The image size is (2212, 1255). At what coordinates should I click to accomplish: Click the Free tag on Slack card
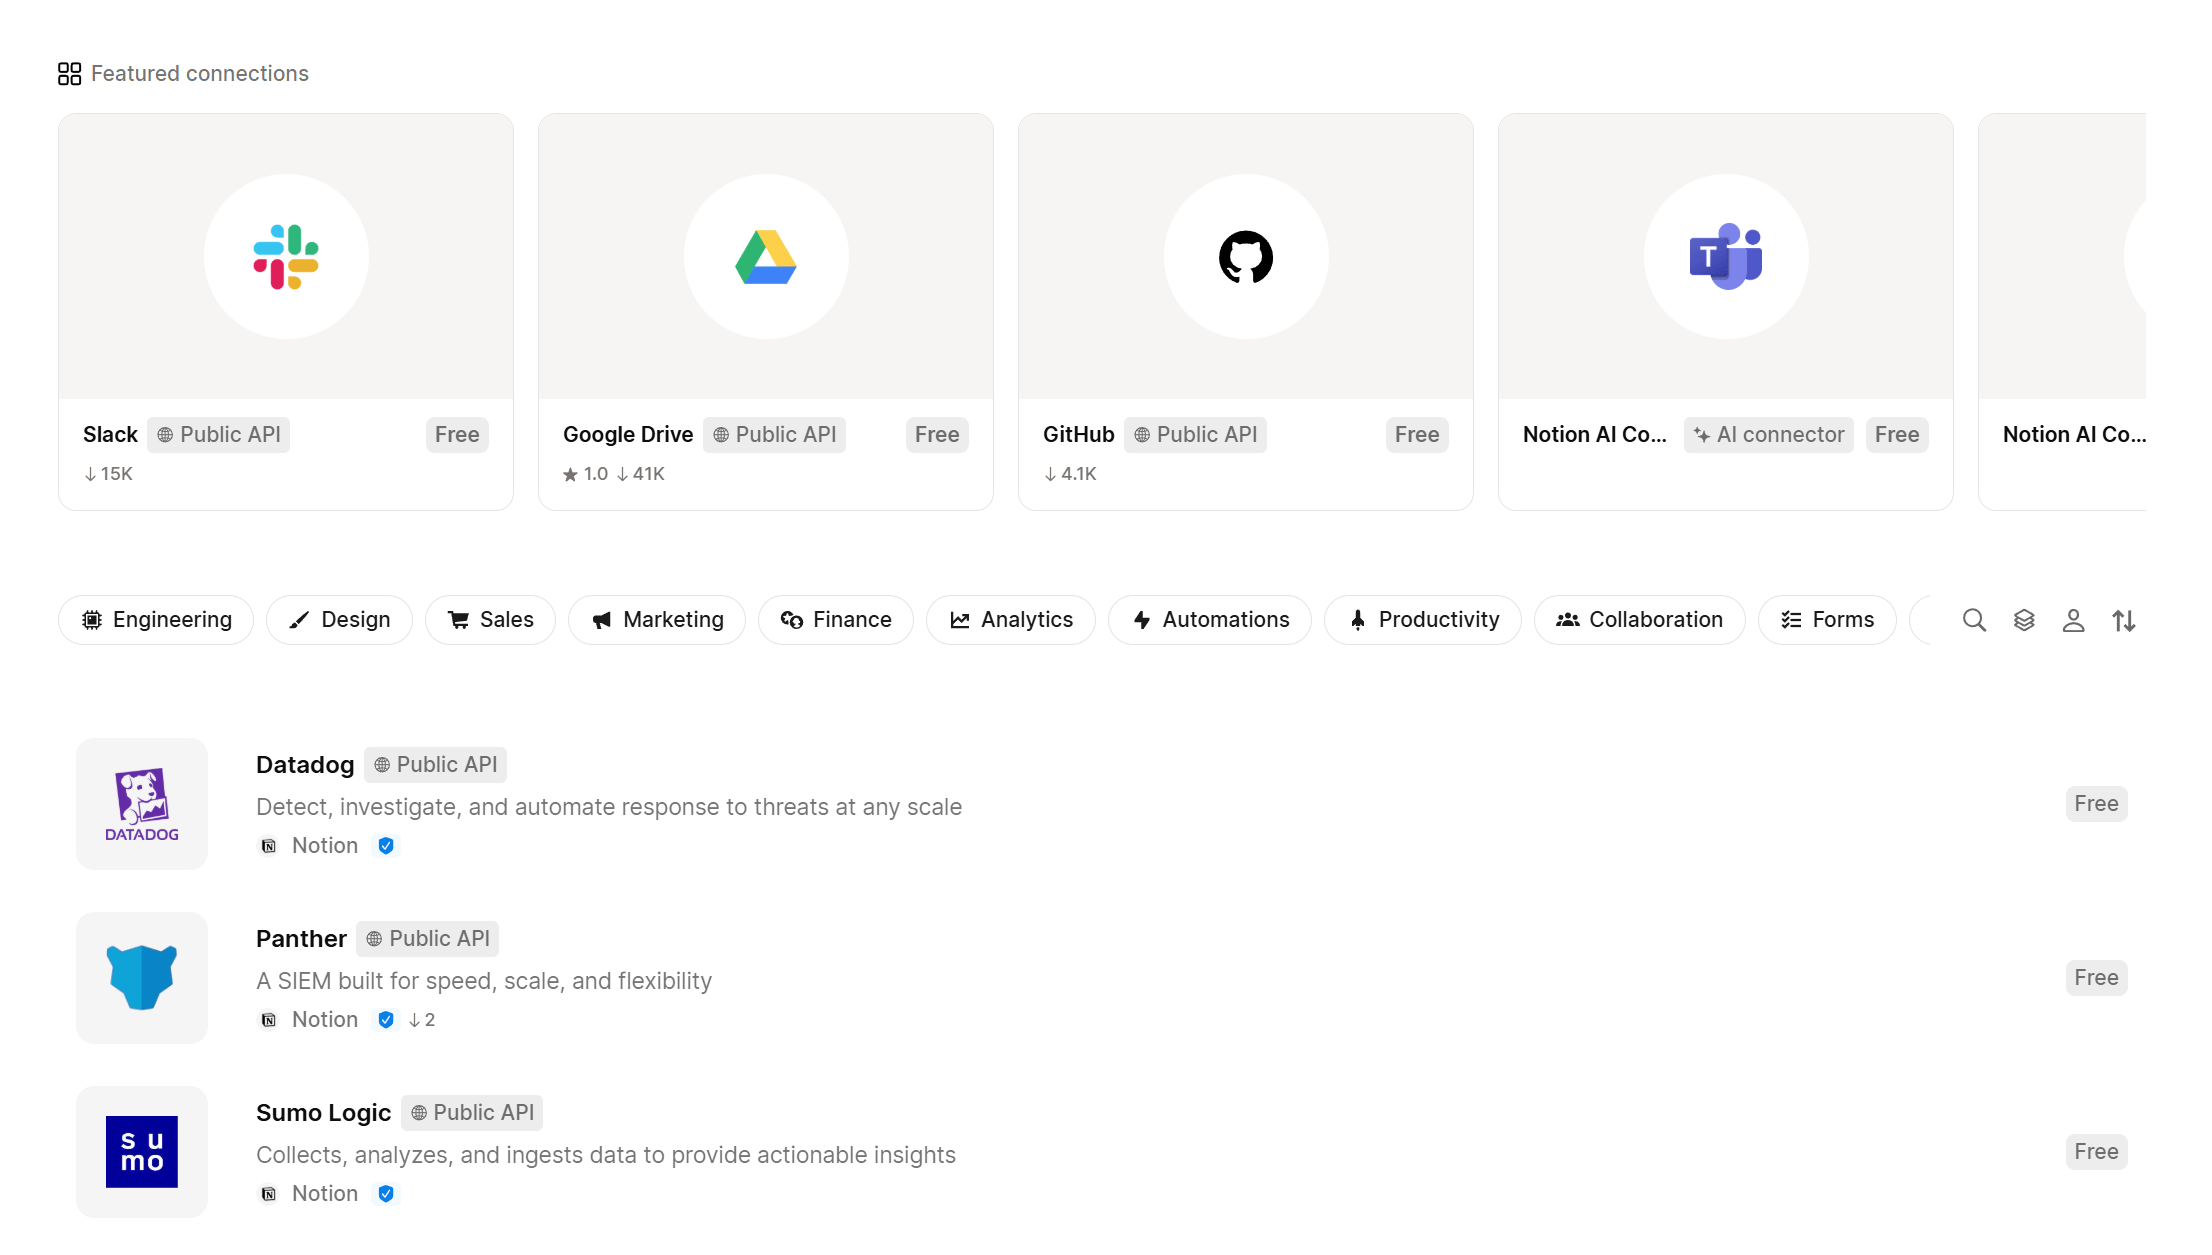(457, 435)
